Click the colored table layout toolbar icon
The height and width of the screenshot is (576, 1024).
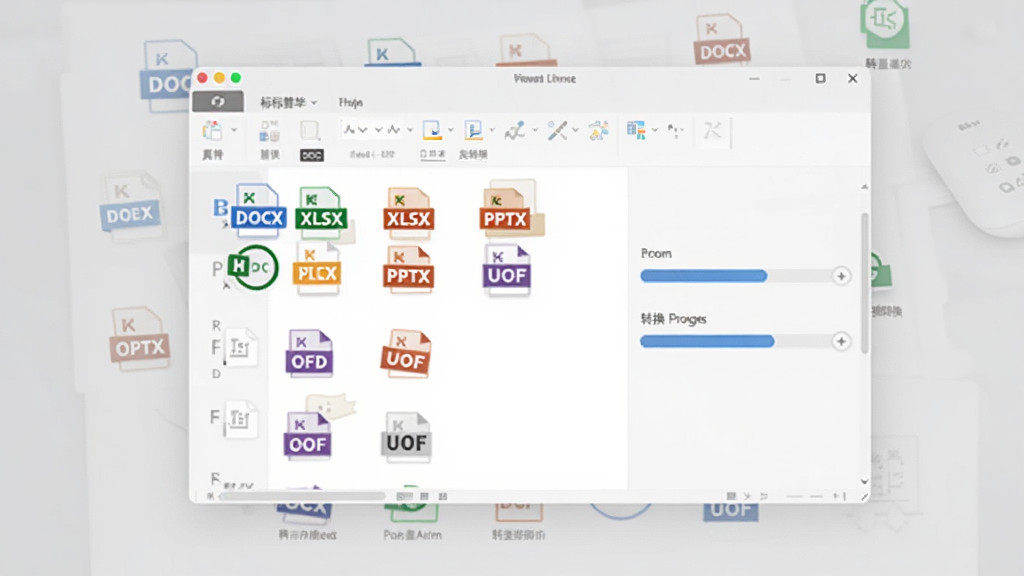tap(636, 130)
